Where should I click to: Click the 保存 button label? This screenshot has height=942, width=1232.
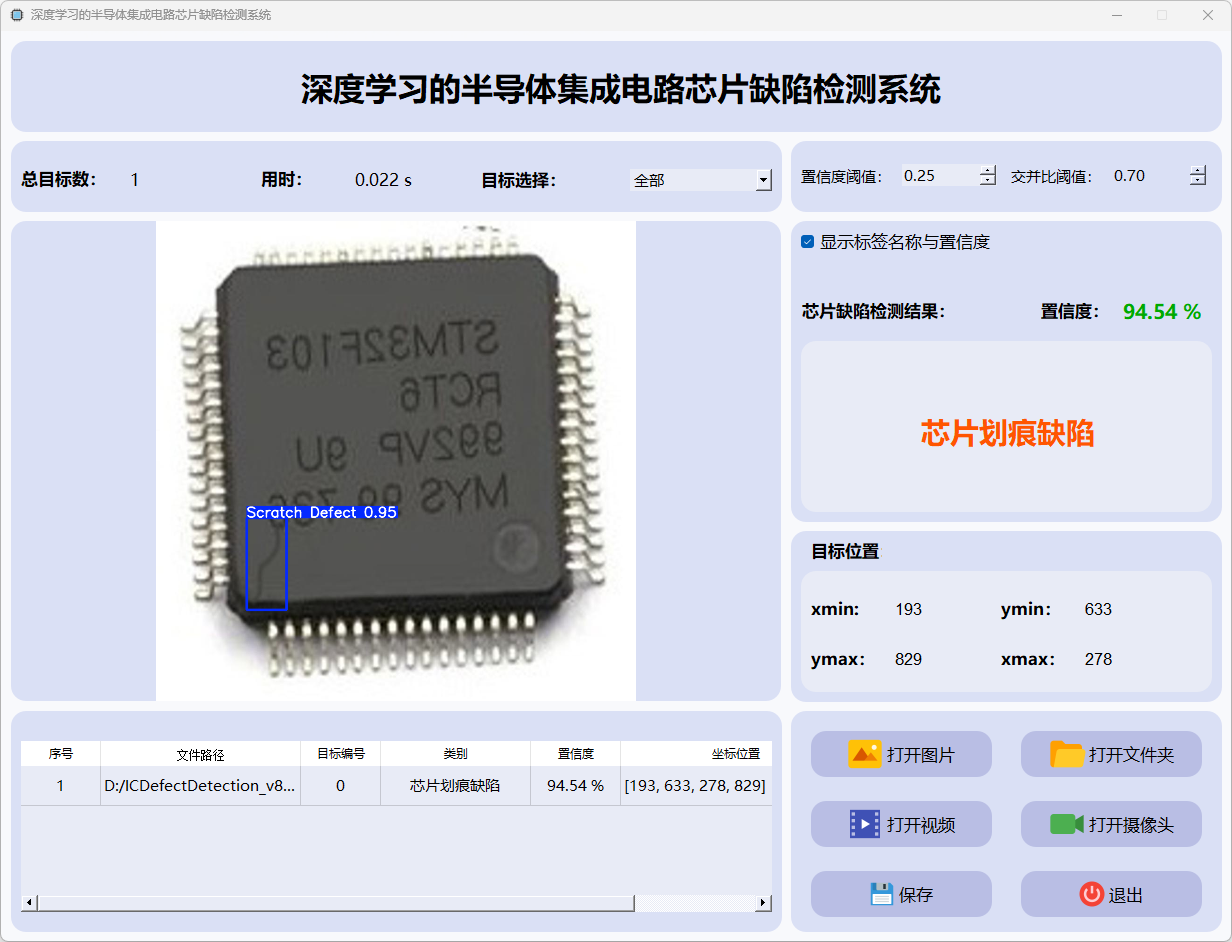916,895
